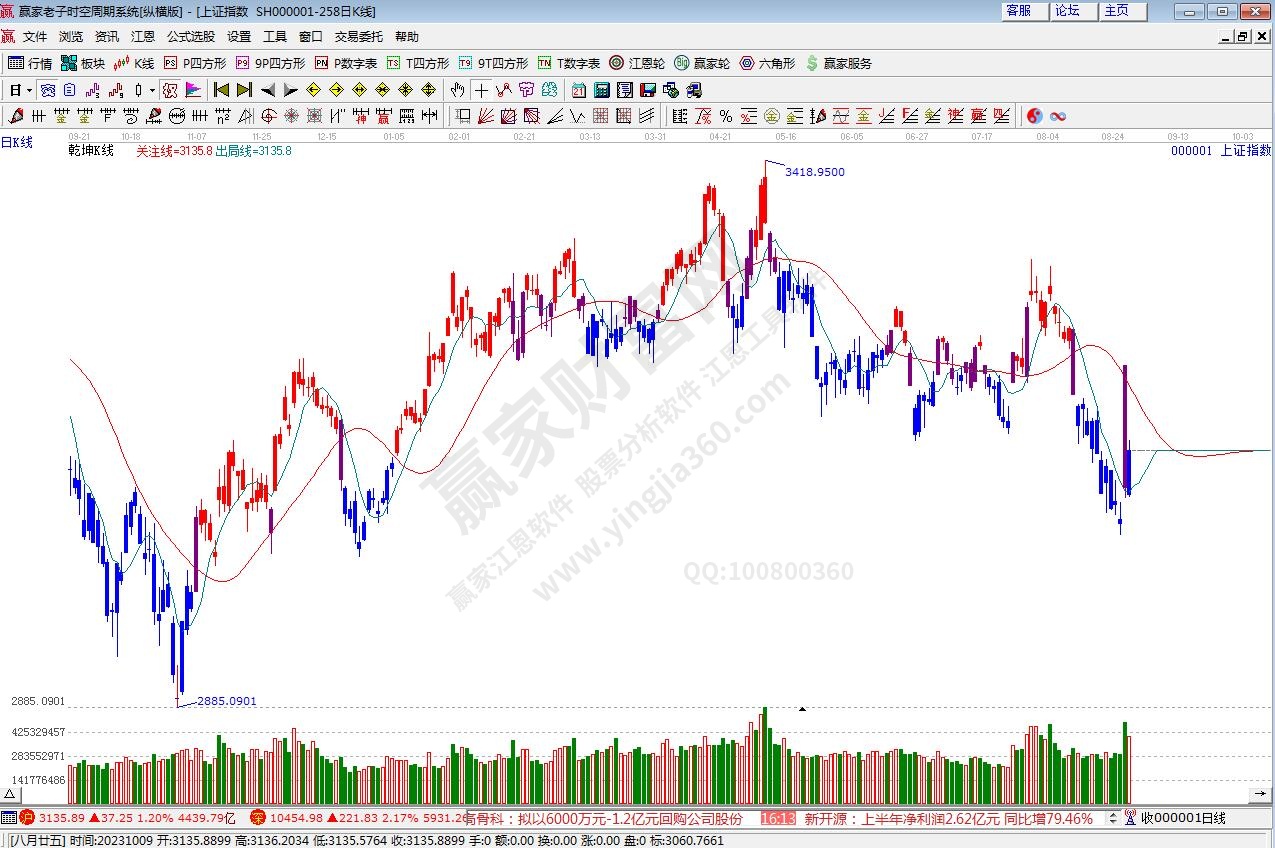Click the yin-yang taiji icon
1275x848 pixels.
[x=1035, y=116]
